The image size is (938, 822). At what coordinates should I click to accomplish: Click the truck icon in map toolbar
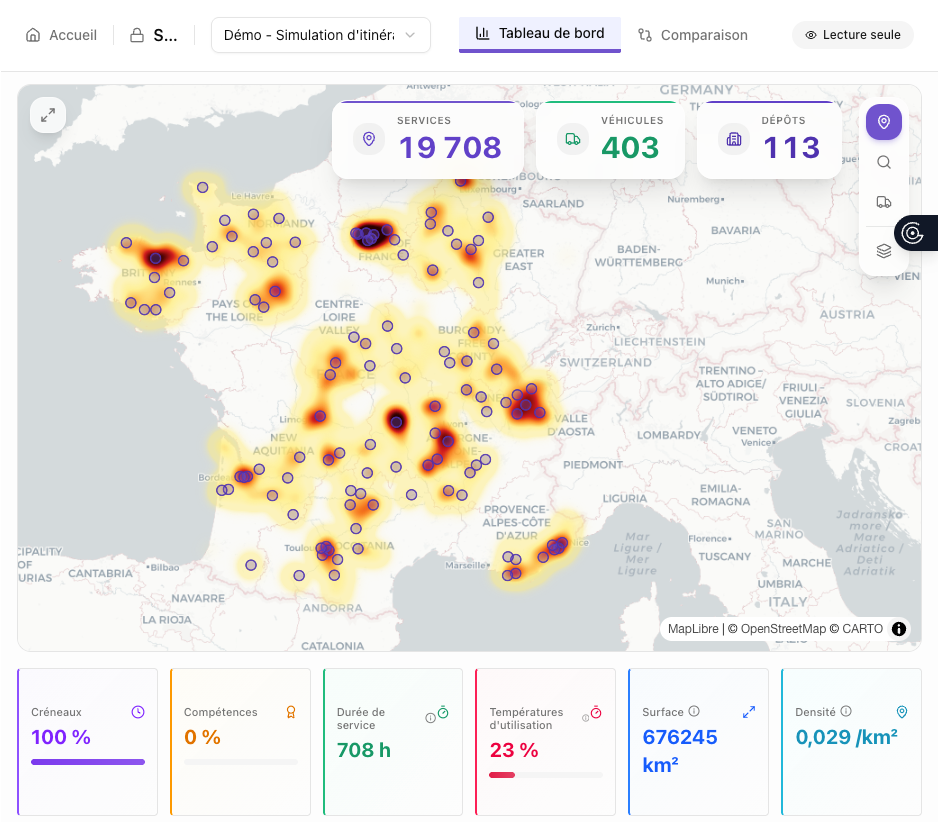coord(883,202)
